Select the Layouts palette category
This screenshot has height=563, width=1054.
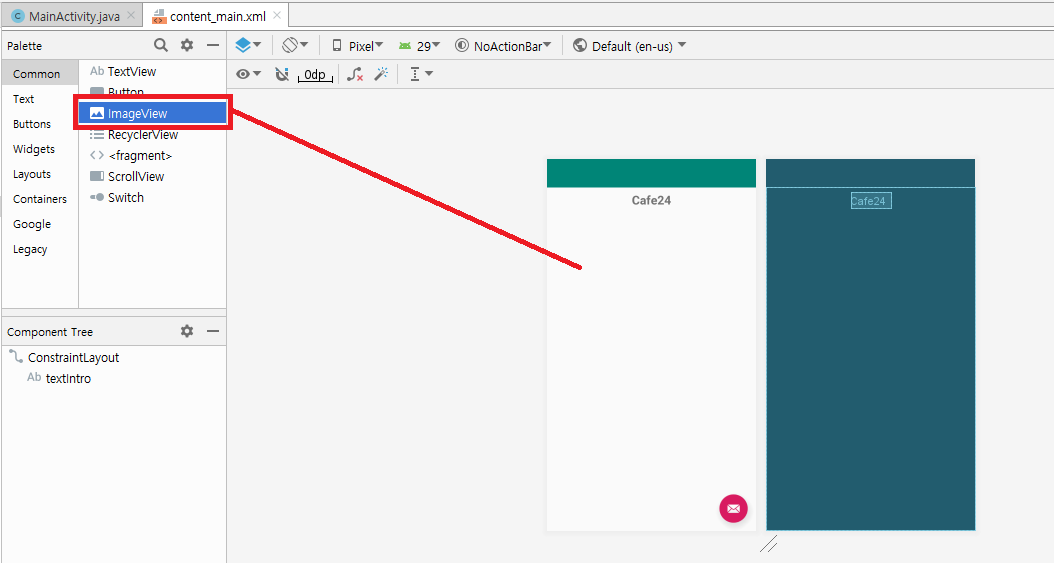pos(40,174)
